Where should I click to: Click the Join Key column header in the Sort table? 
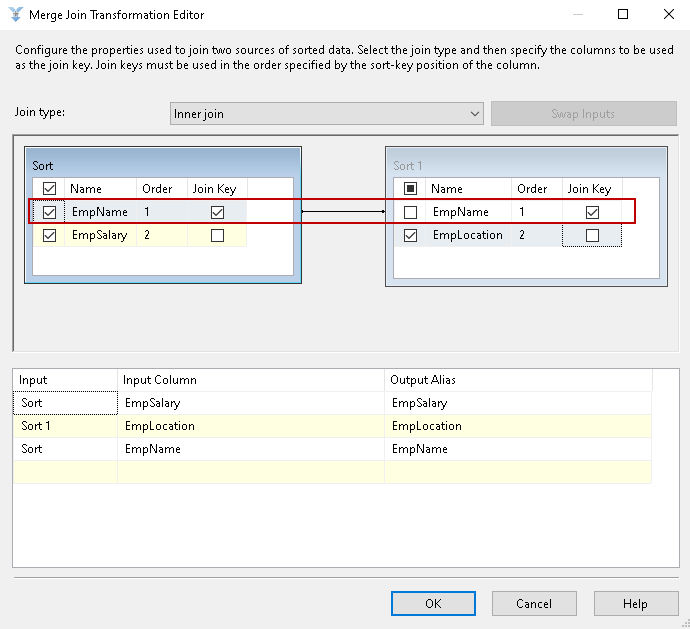pyautogui.click(x=217, y=189)
